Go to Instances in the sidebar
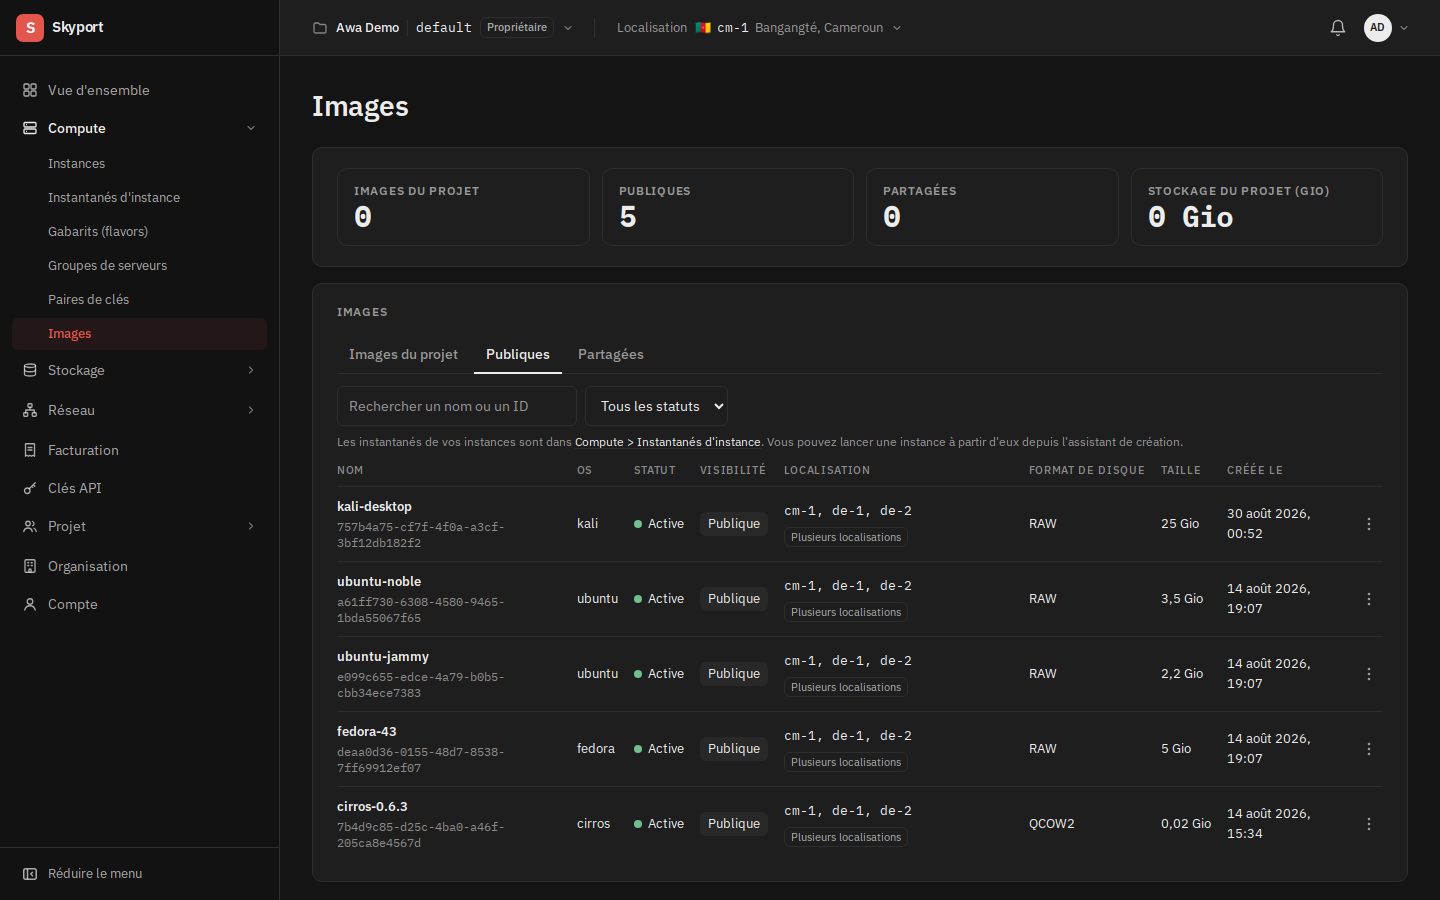This screenshot has height=900, width=1440. coord(139,164)
